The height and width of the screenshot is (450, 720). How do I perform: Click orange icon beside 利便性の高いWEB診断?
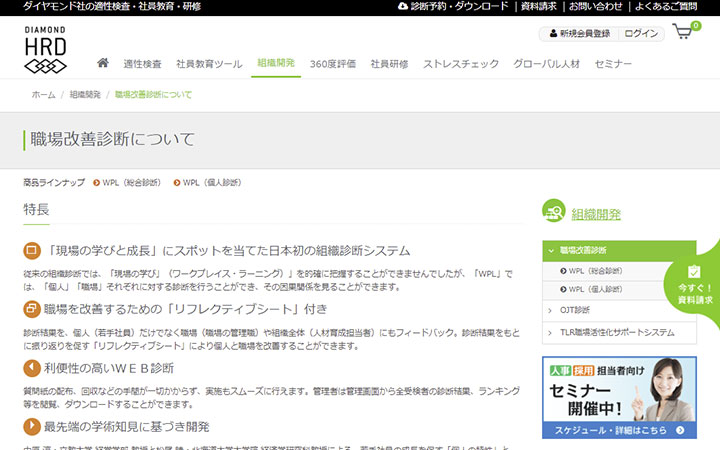tap(32, 368)
